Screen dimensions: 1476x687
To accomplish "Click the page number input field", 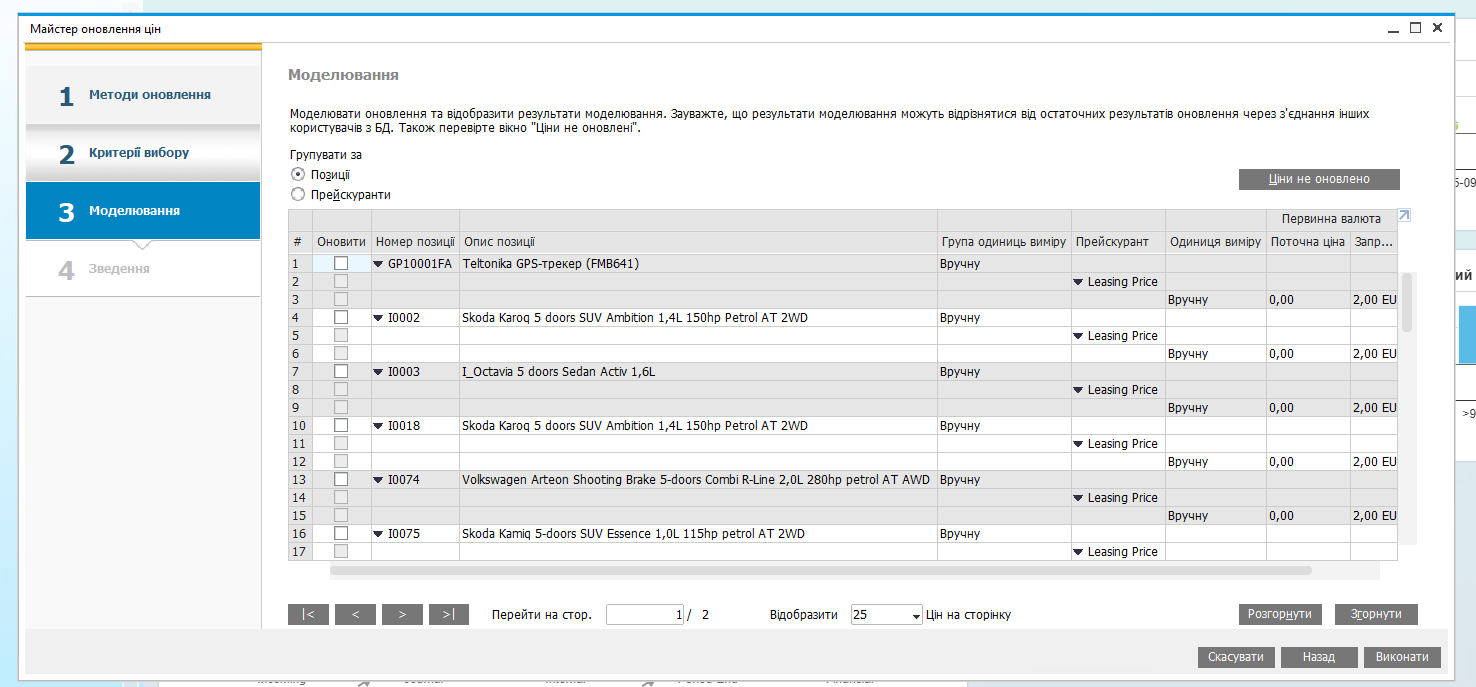I will 644,615.
